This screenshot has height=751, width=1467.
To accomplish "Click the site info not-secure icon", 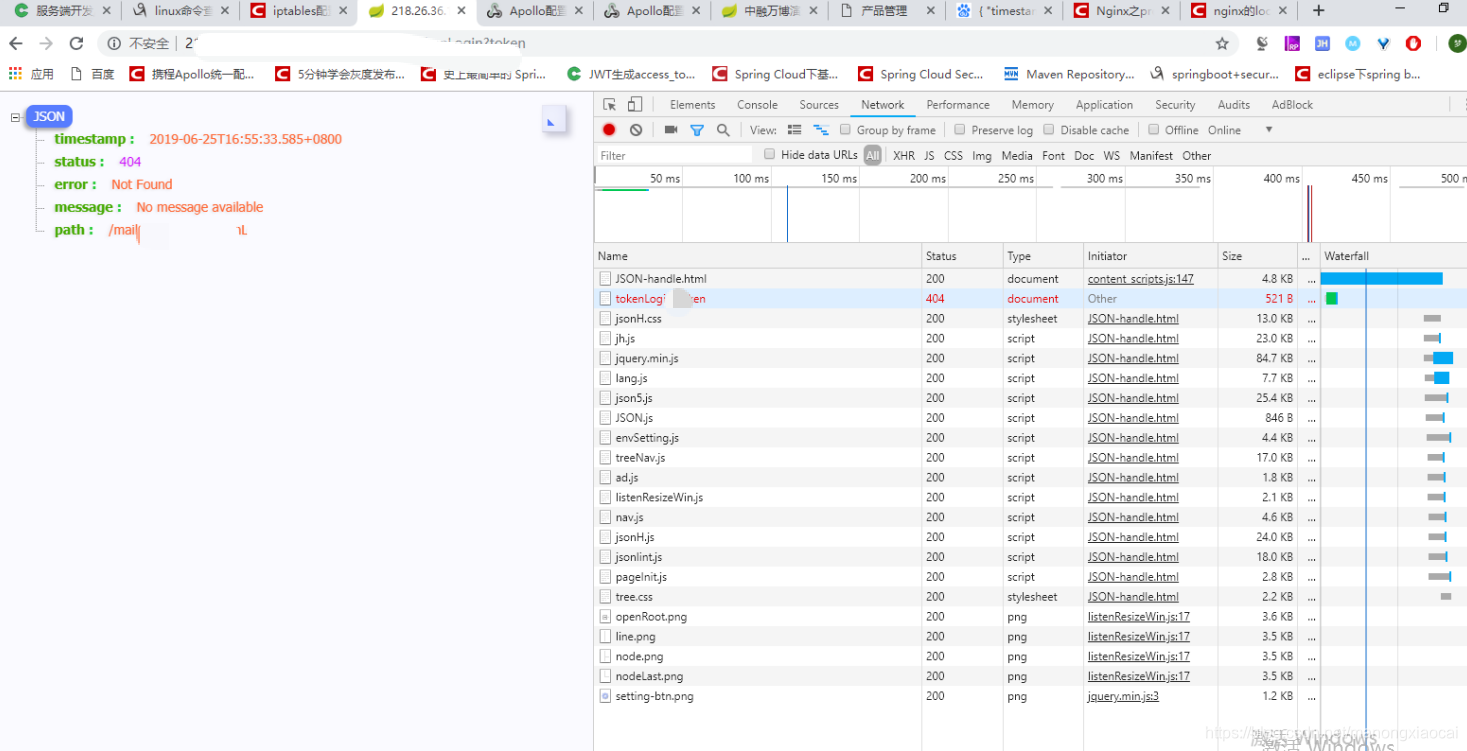I will pyautogui.click(x=114, y=43).
